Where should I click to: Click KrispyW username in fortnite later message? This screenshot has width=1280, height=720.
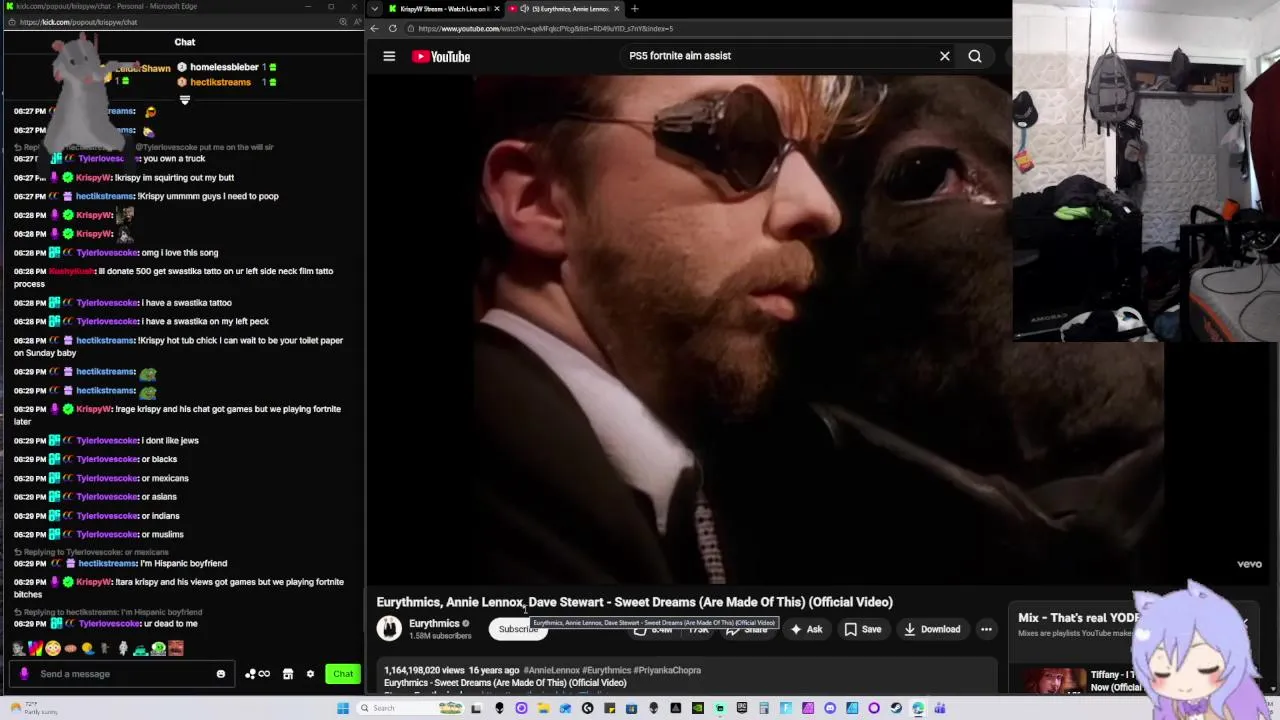click(95, 409)
